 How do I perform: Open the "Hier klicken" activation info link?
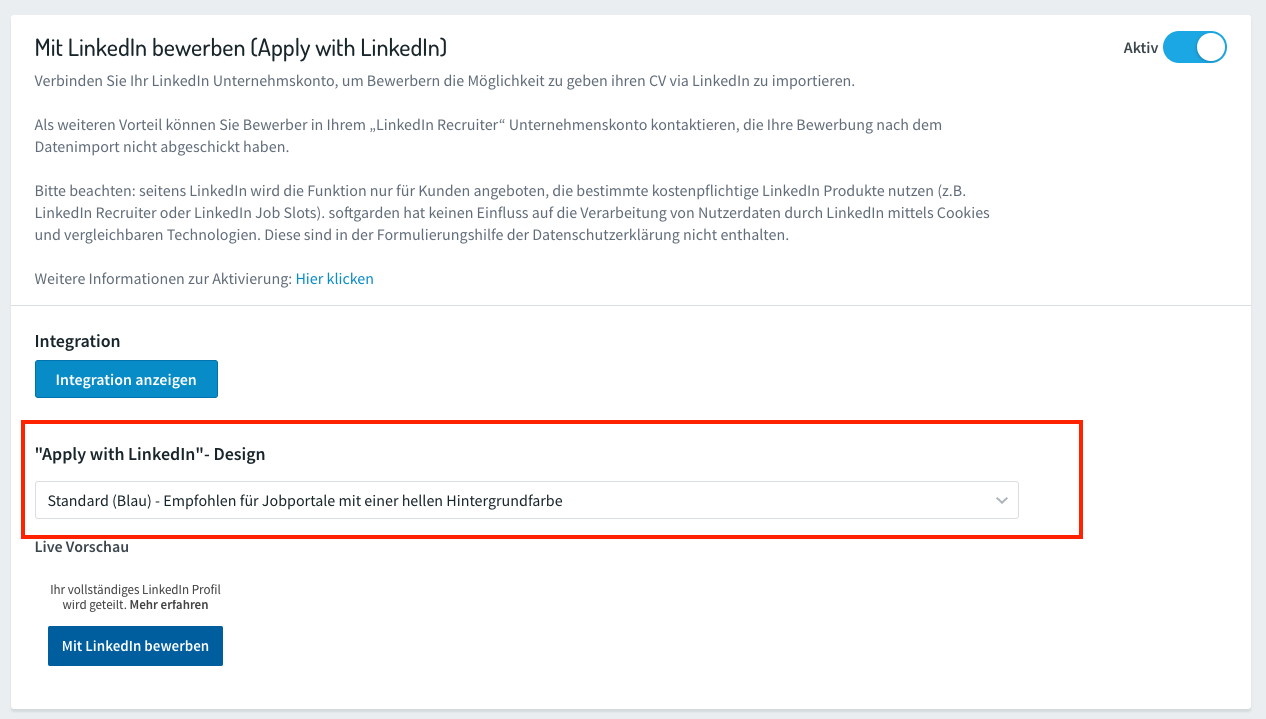pyautogui.click(x=334, y=279)
